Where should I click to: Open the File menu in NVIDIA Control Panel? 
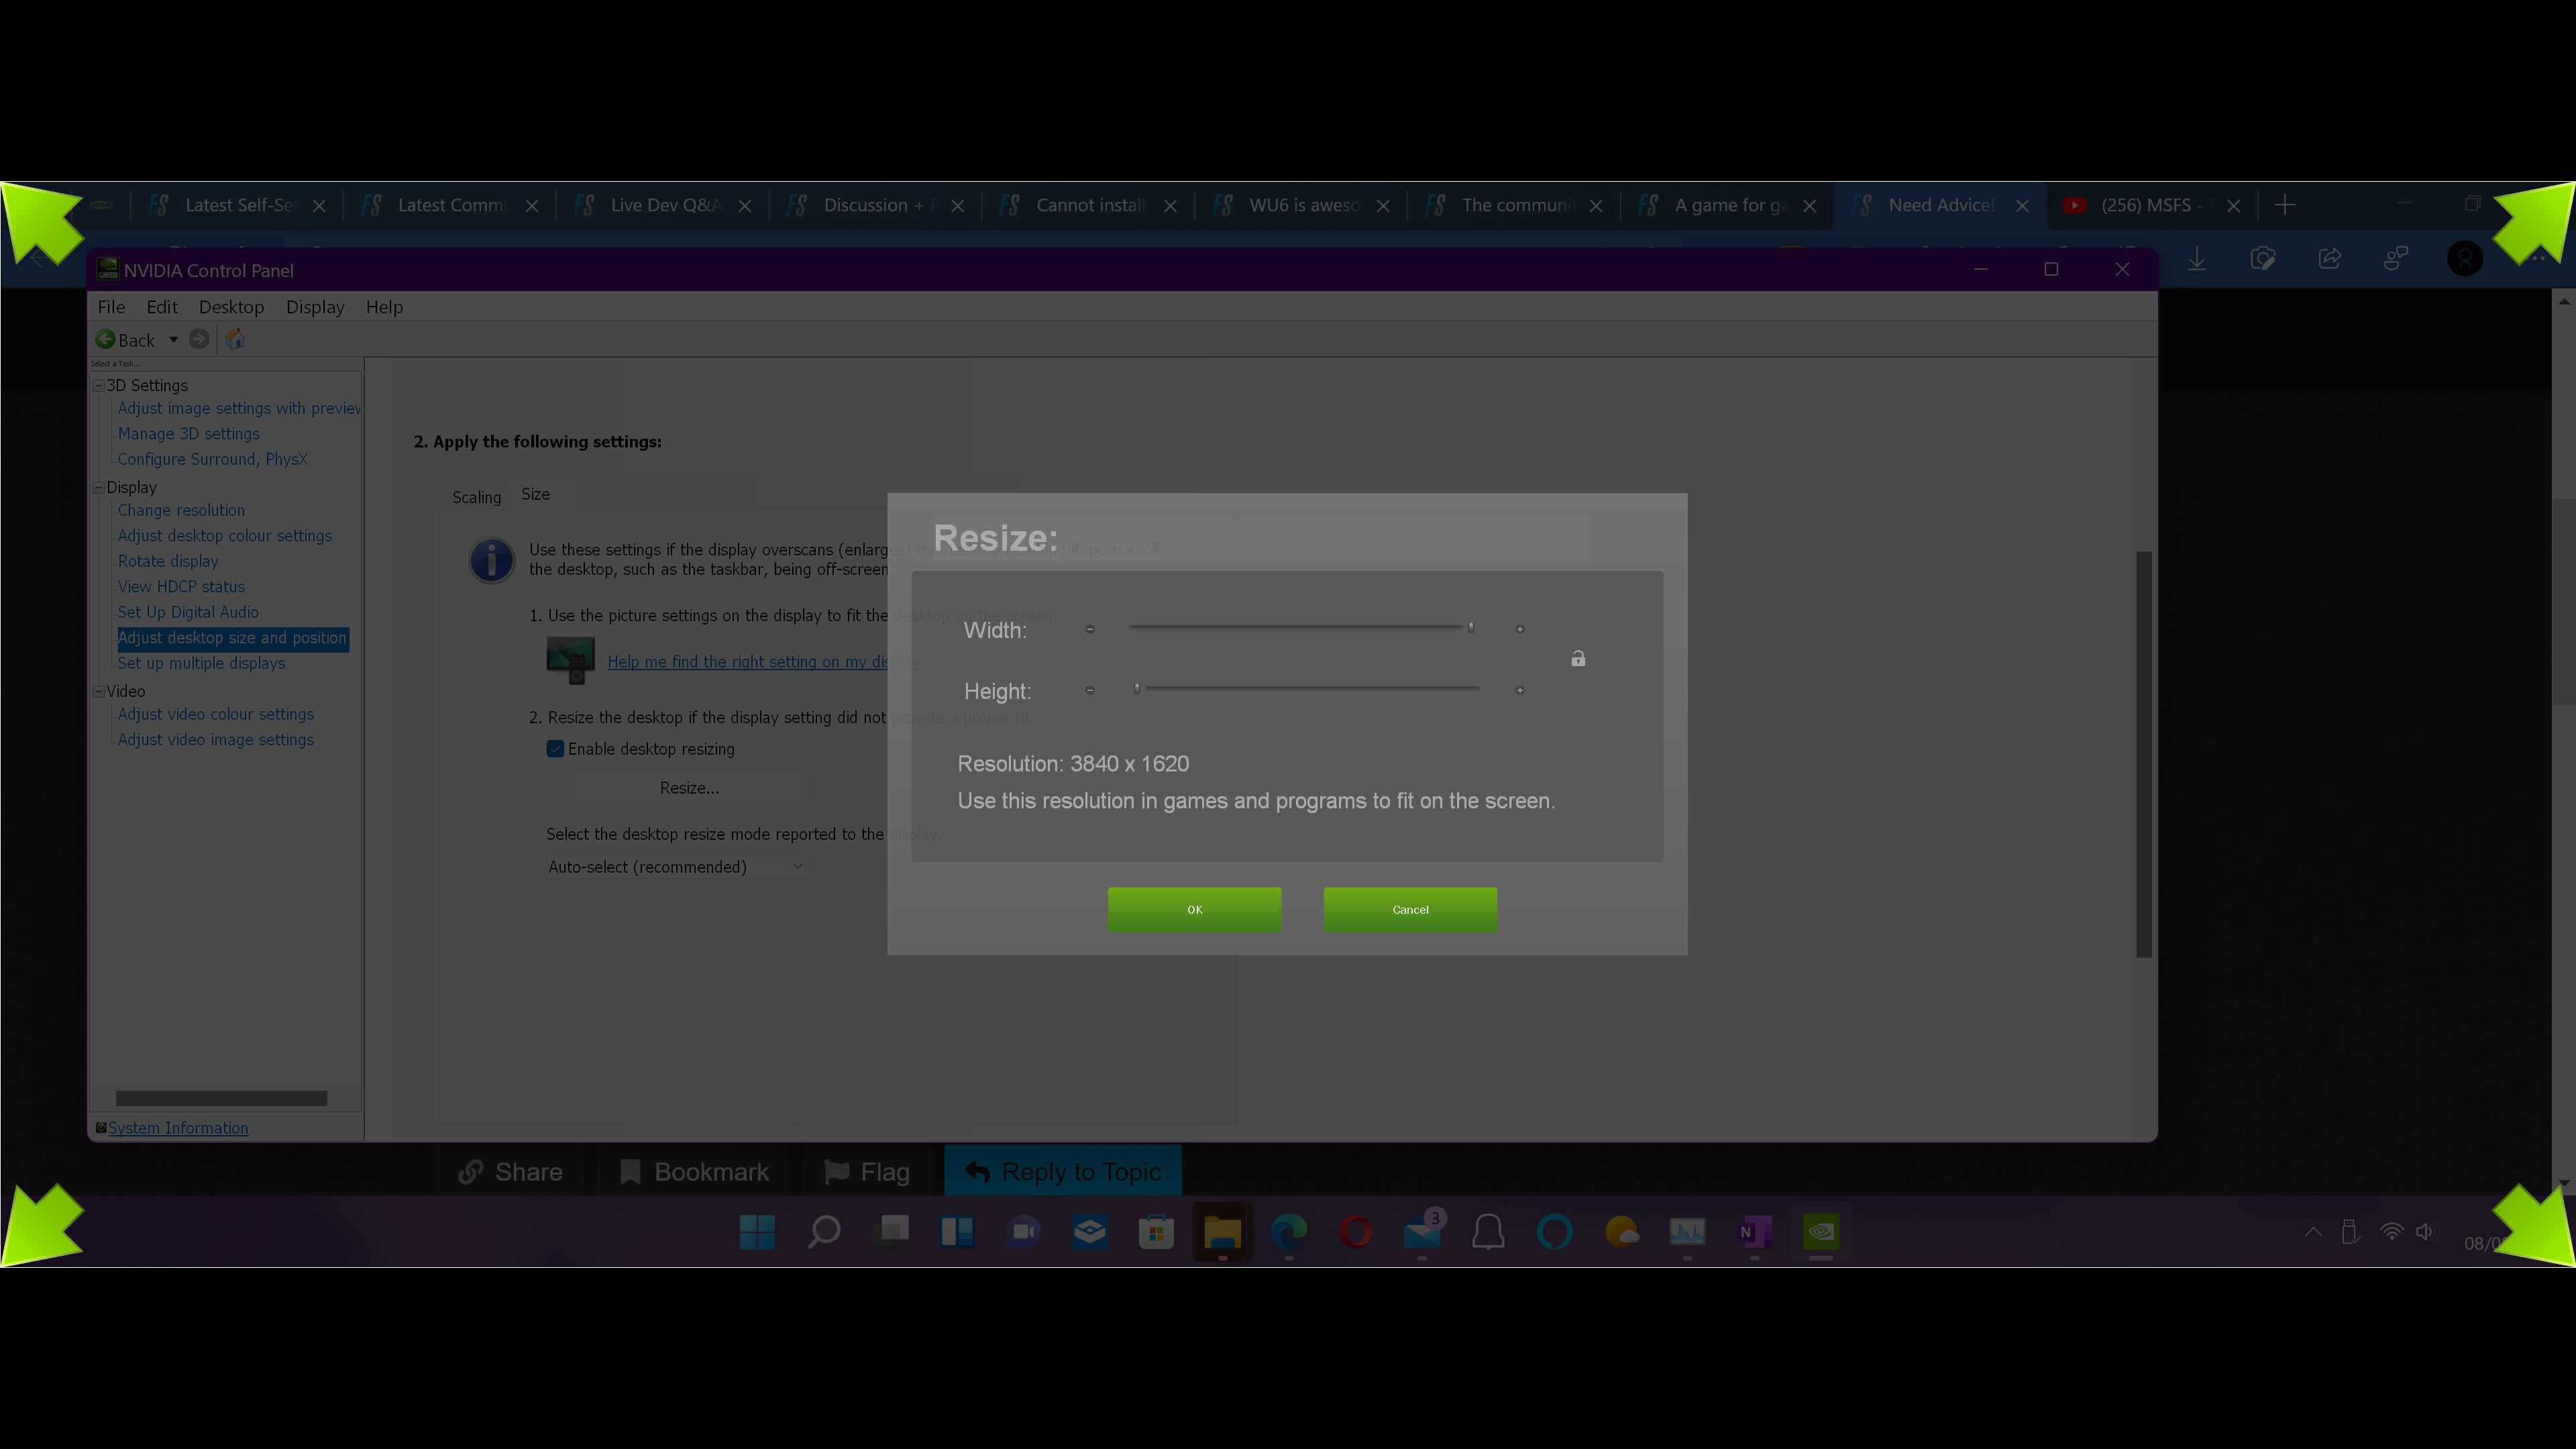click(x=111, y=307)
